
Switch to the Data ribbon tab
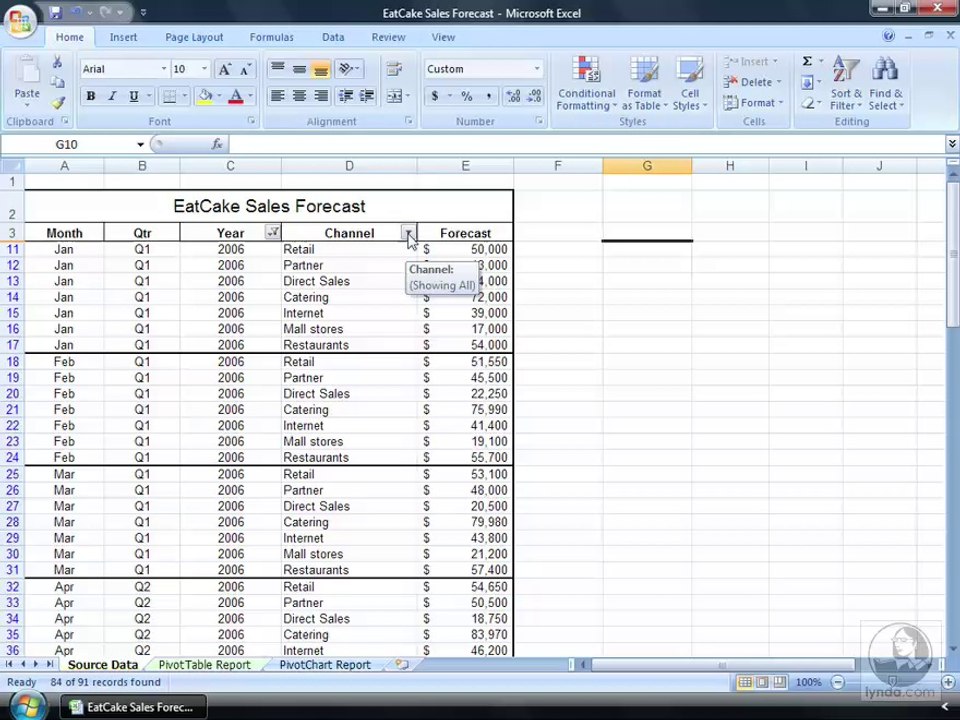pyautogui.click(x=333, y=37)
